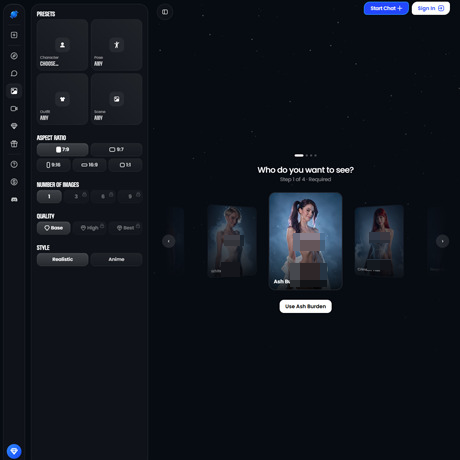Click the dollar coin icon in sidebar
This screenshot has height=460, width=460.
pos(14,182)
